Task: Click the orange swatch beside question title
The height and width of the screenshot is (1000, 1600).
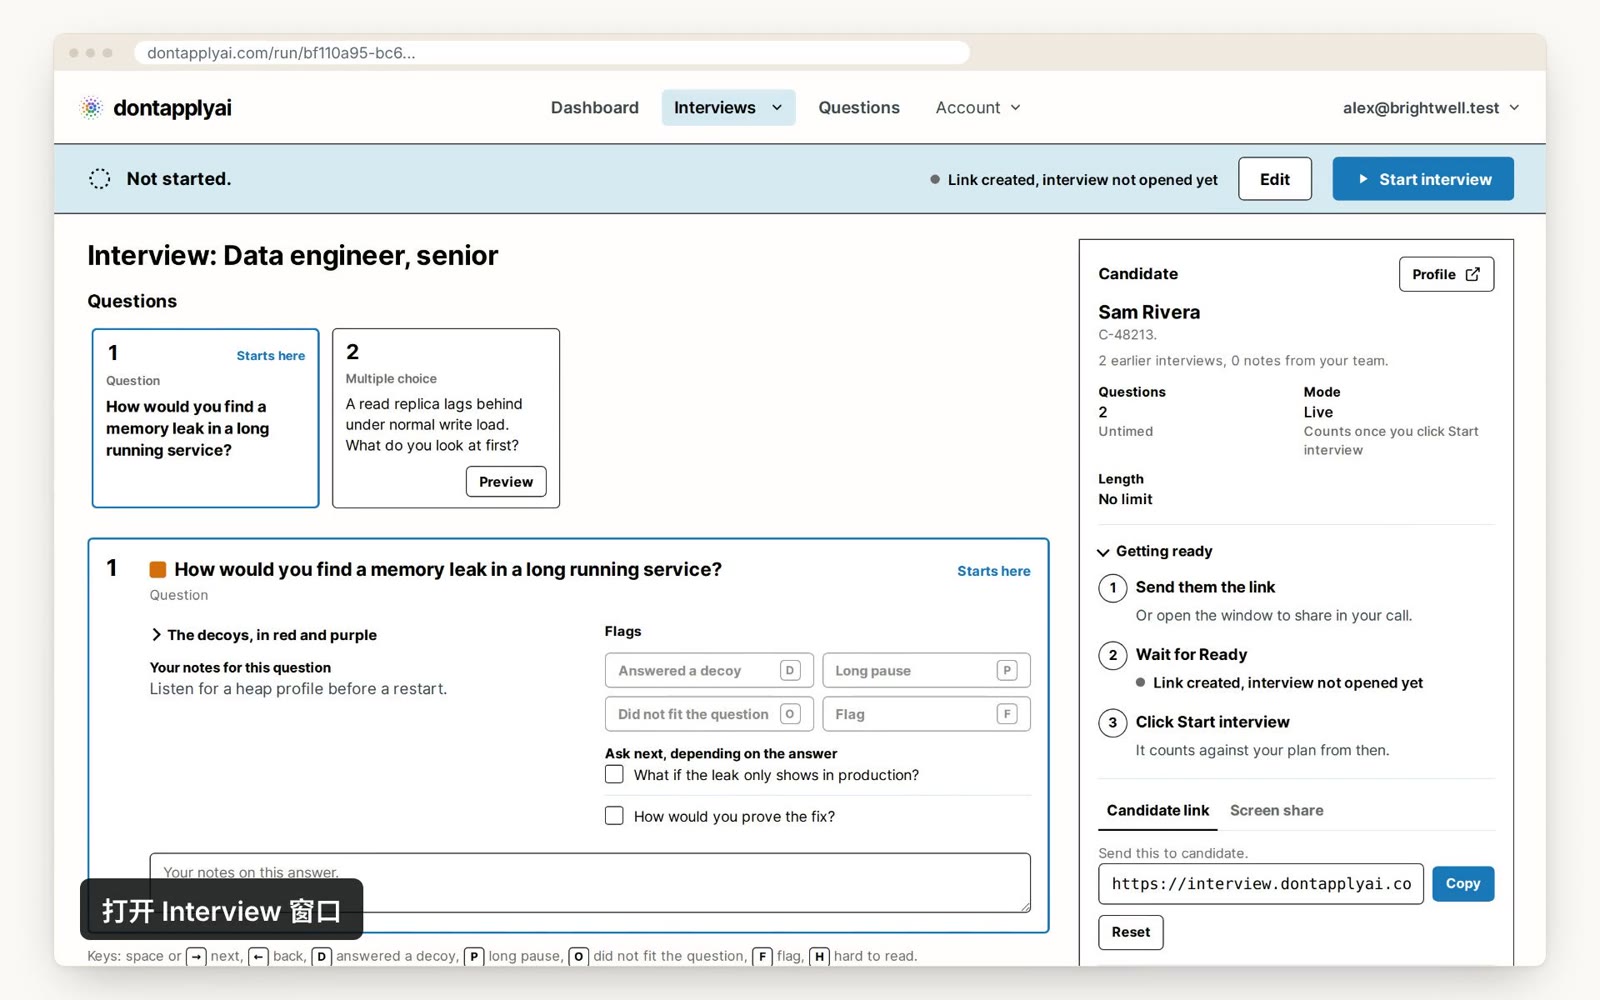Action: coord(158,570)
